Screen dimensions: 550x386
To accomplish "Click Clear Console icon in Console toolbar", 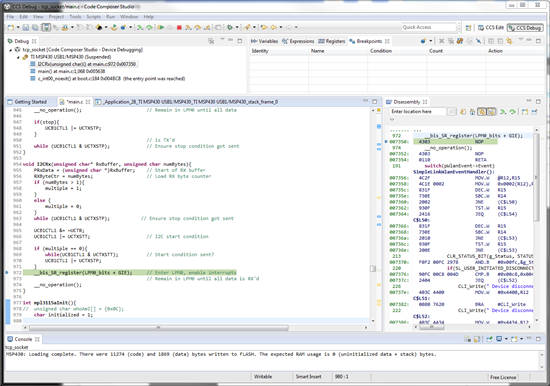I will 468,339.
